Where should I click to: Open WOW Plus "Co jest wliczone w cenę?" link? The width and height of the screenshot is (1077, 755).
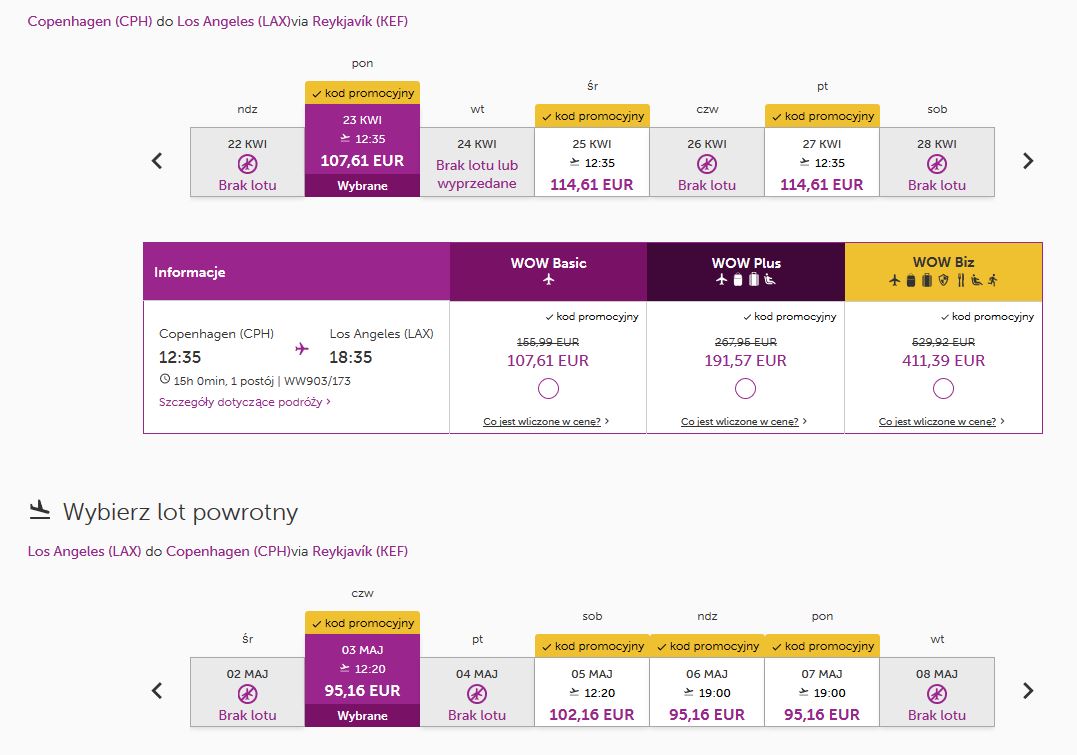pos(743,421)
